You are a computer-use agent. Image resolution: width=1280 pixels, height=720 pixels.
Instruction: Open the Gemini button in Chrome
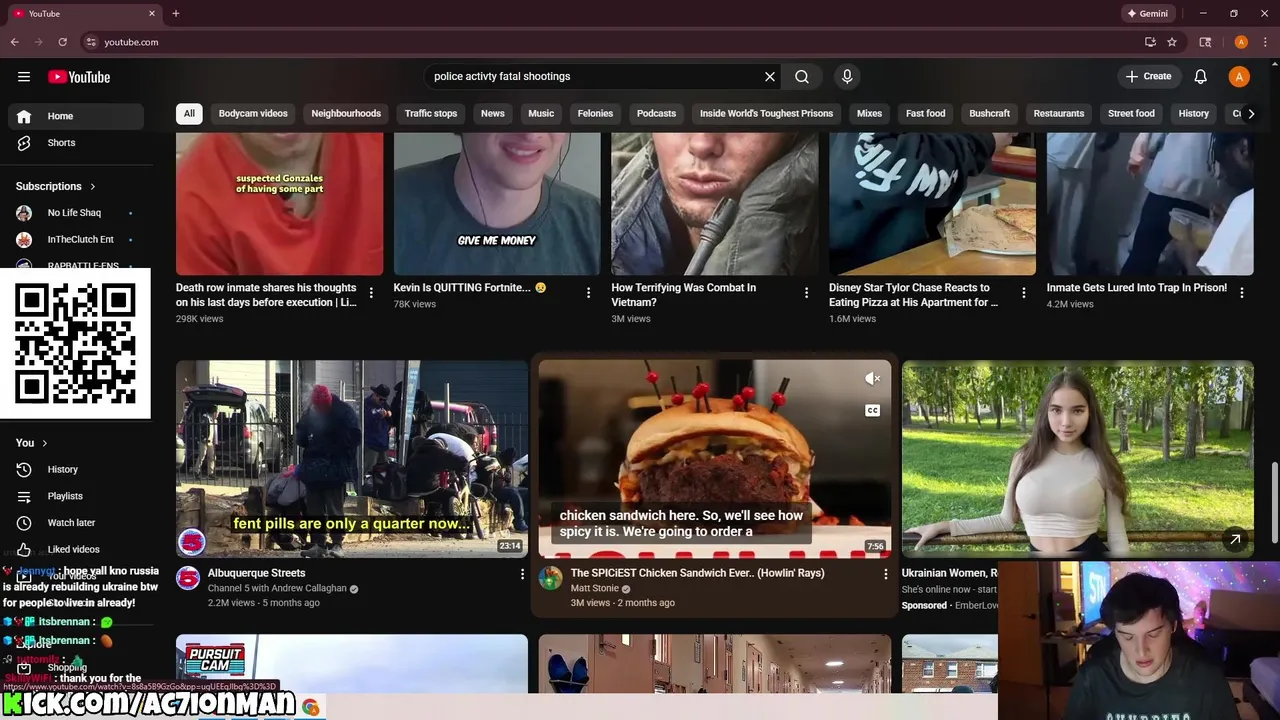(x=1147, y=14)
